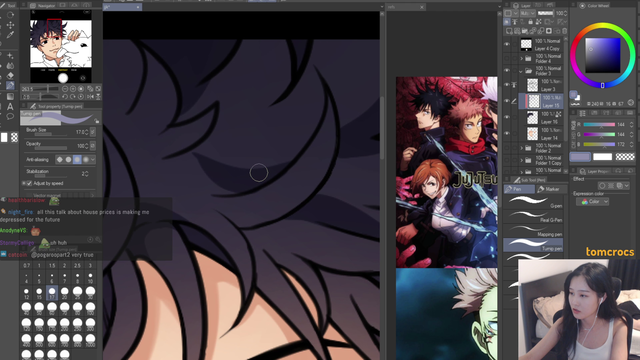Select the Eyedropper tool

click(10, 35)
